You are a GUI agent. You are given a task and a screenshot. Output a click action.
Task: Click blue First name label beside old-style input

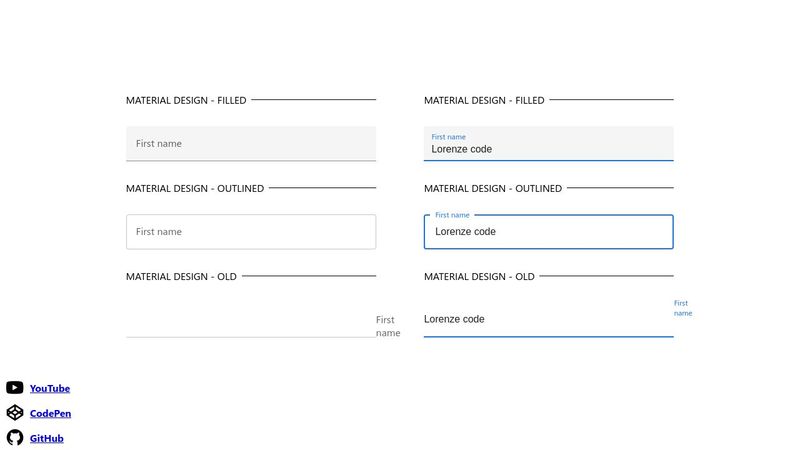pos(682,308)
